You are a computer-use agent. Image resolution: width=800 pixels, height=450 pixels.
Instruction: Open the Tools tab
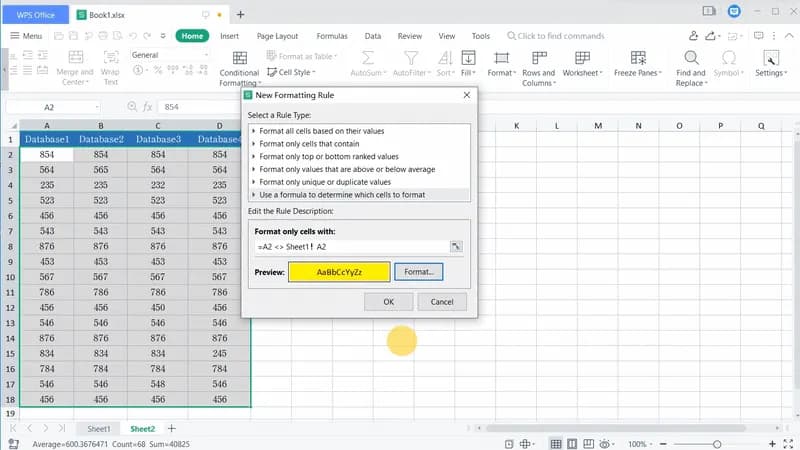[x=481, y=36]
